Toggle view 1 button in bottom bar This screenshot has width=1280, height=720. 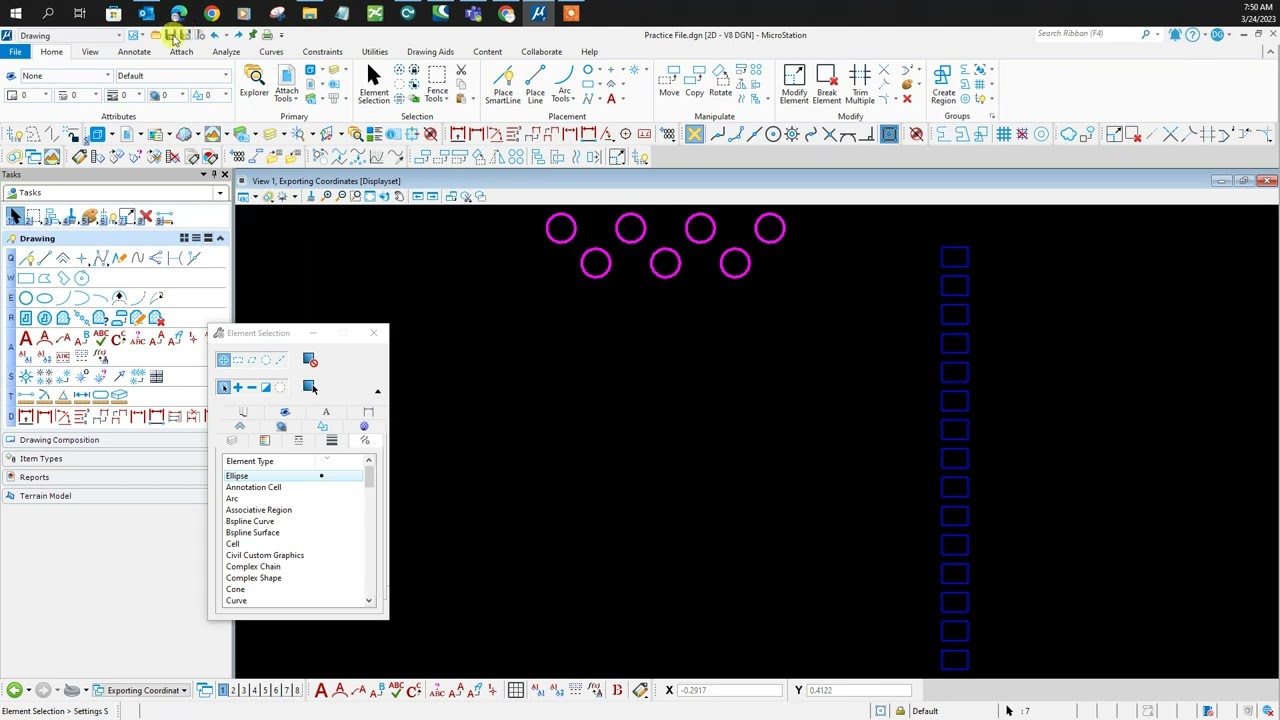(222, 690)
